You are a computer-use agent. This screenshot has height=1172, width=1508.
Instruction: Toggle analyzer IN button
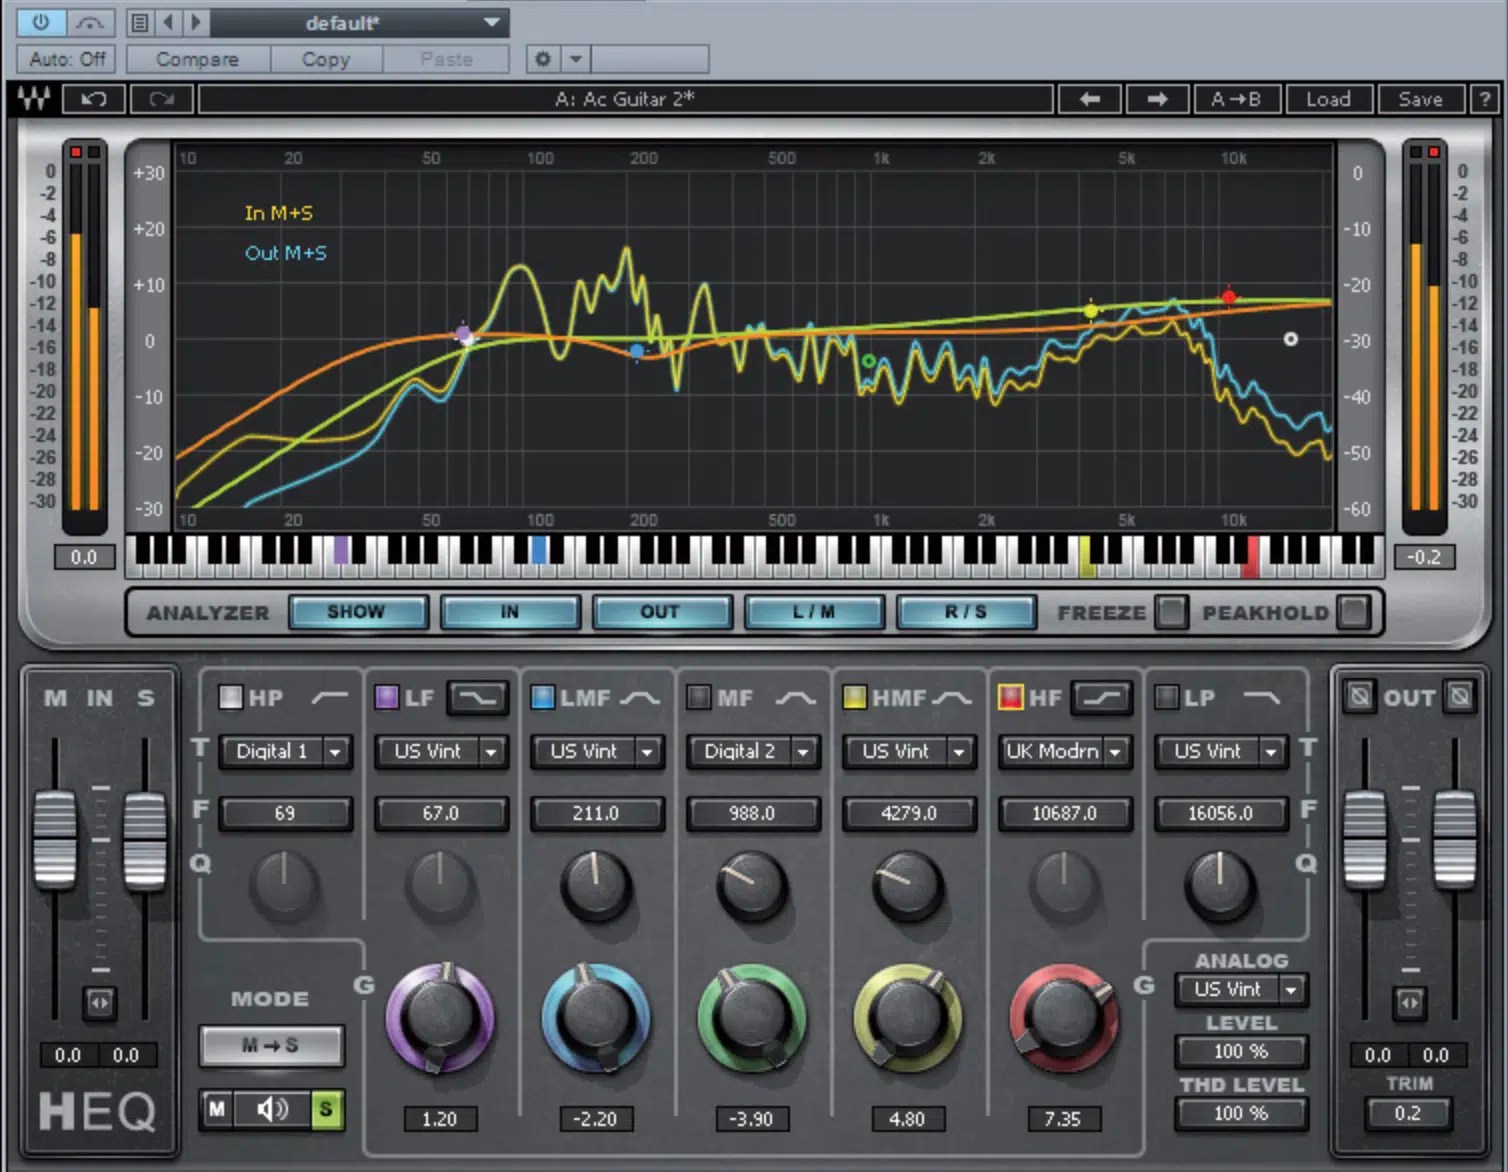(x=510, y=612)
